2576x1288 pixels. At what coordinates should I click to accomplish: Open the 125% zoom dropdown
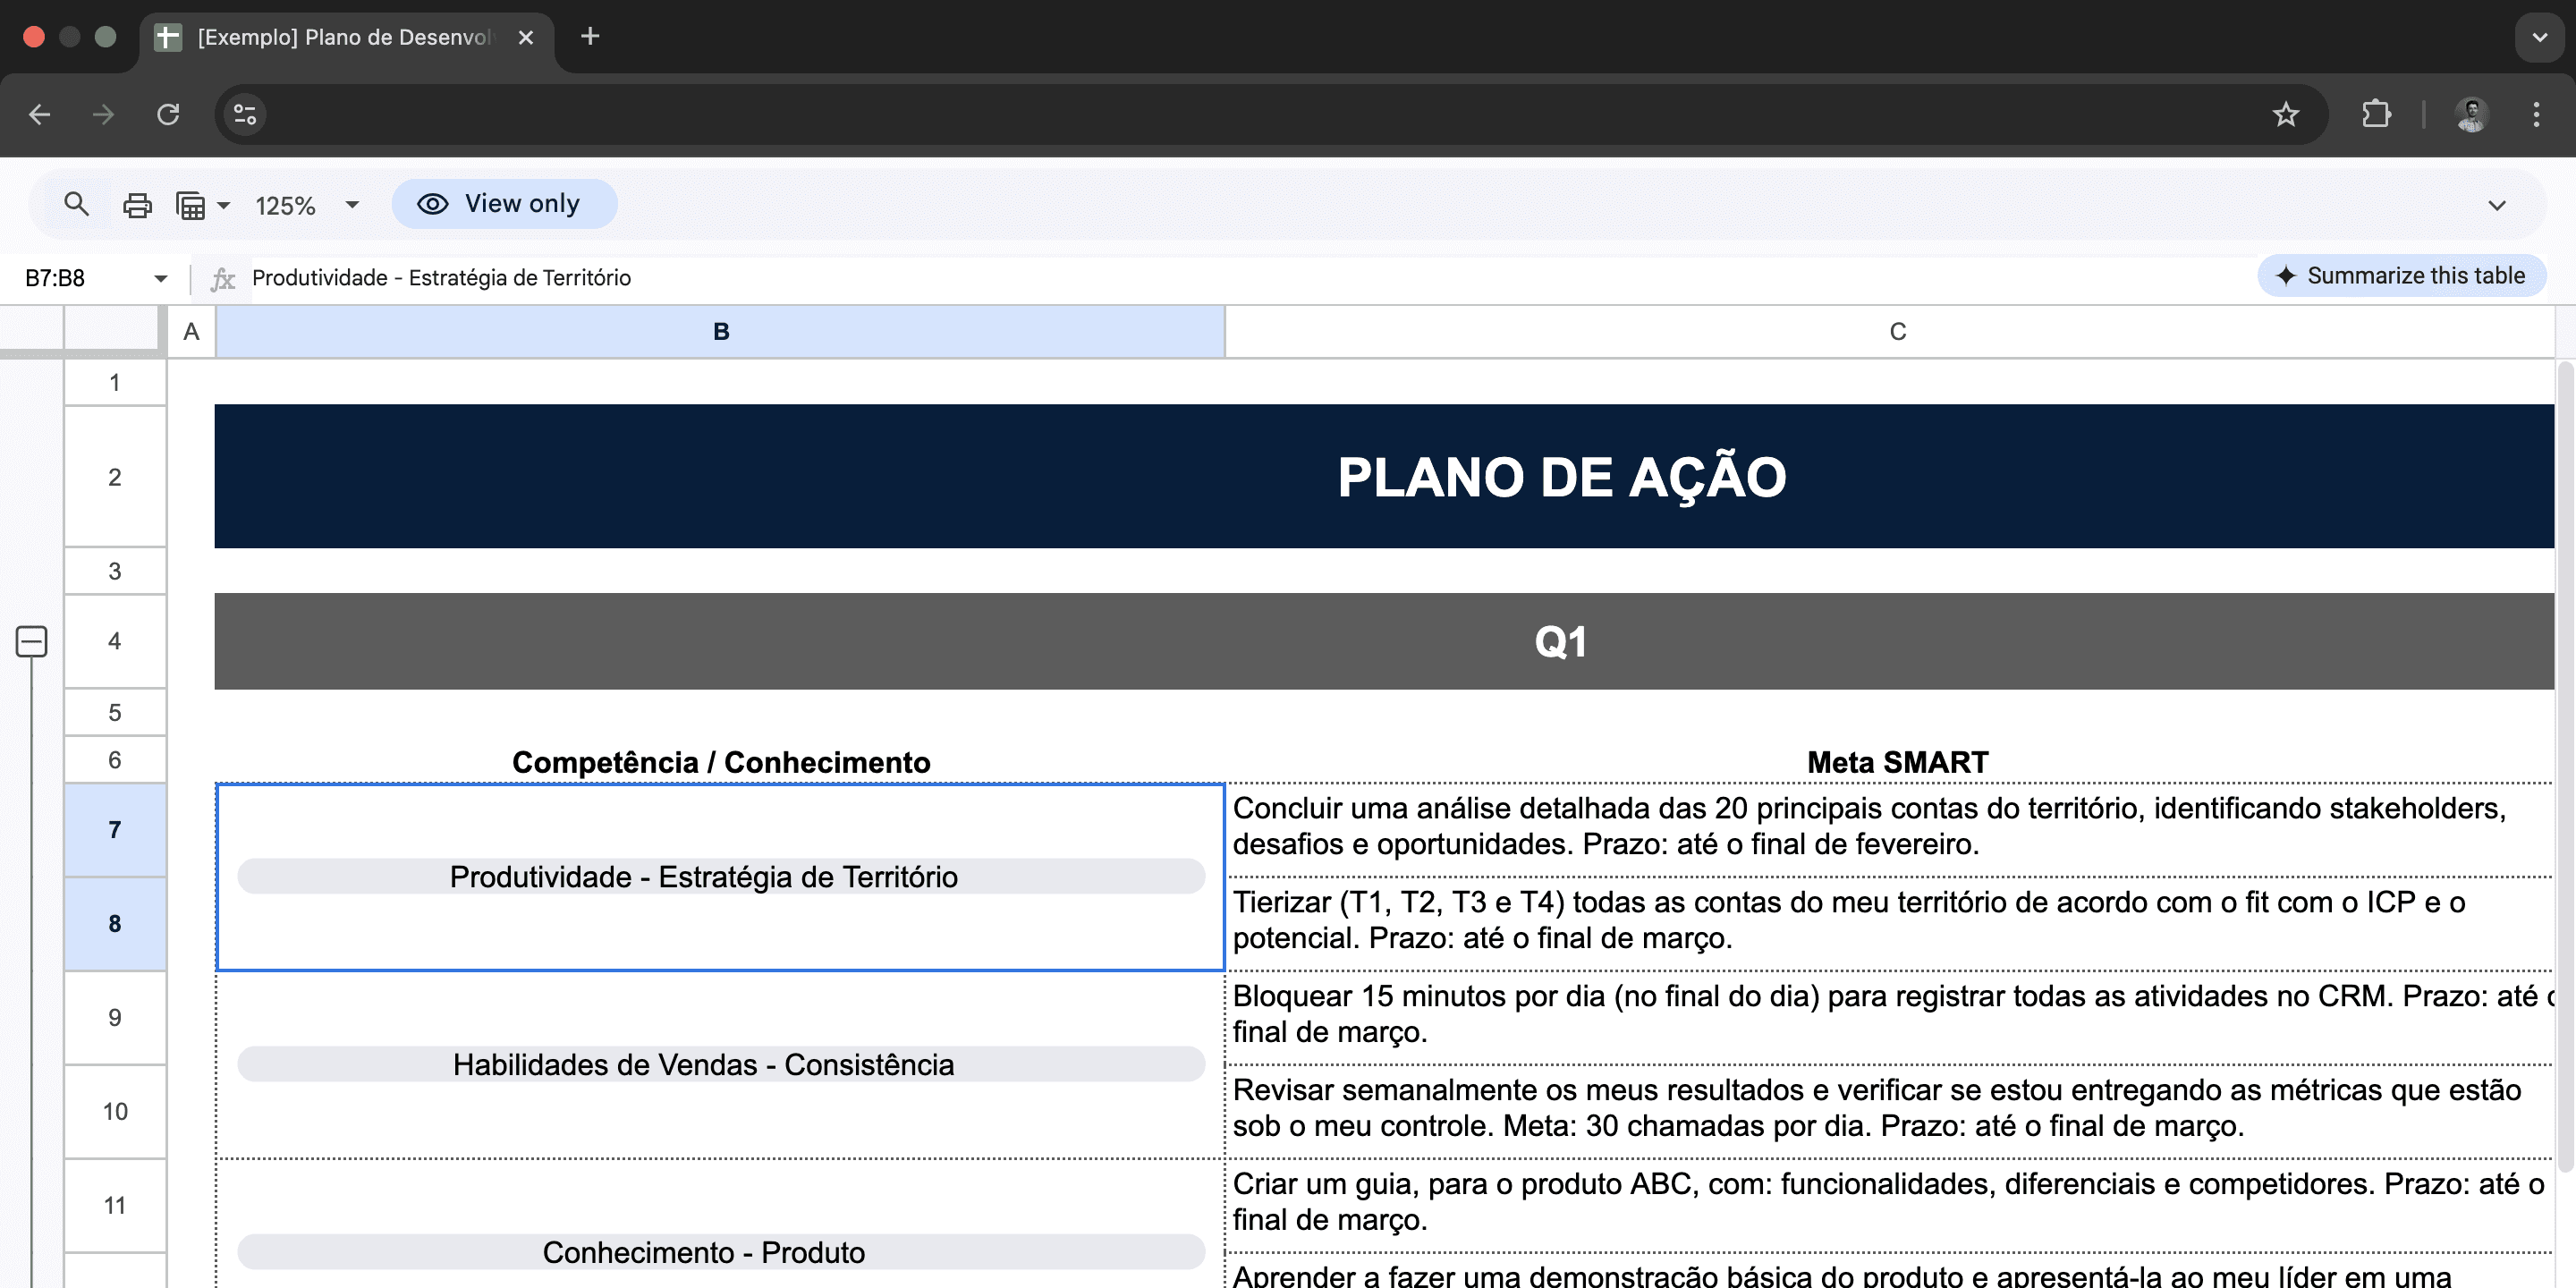pyautogui.click(x=306, y=205)
